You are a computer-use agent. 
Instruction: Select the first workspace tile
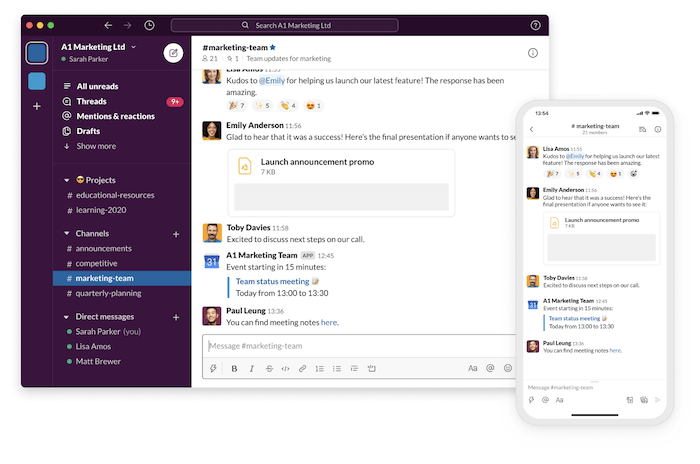pos(37,53)
